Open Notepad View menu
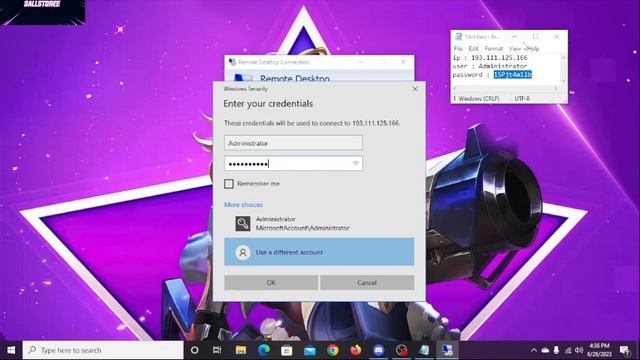This screenshot has height=360, width=640. point(515,49)
